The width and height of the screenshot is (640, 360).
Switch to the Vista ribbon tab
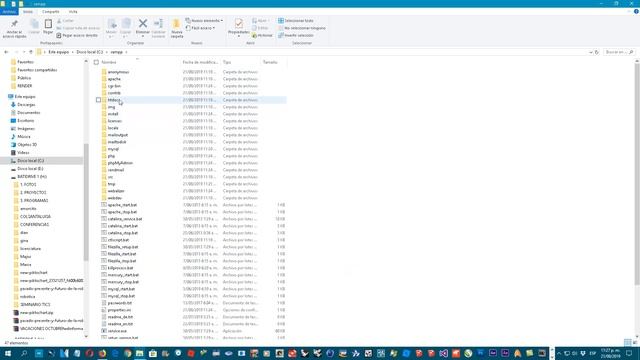73,11
